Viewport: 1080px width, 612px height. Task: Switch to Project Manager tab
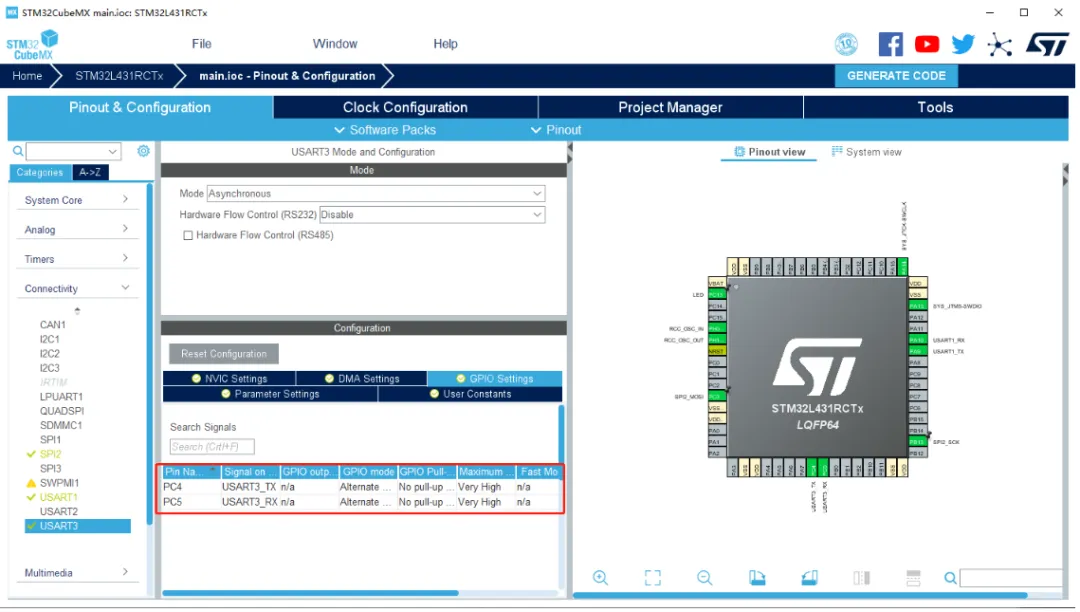(x=670, y=107)
